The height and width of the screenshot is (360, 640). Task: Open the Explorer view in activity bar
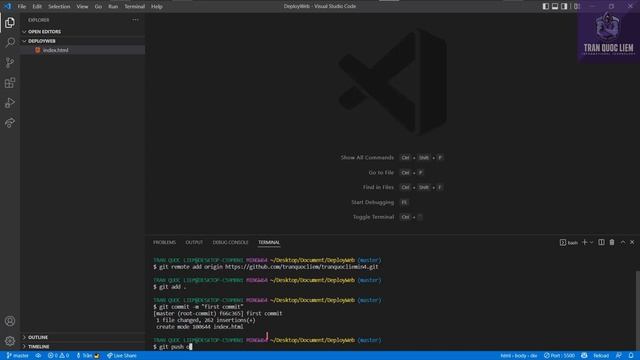(x=10, y=23)
